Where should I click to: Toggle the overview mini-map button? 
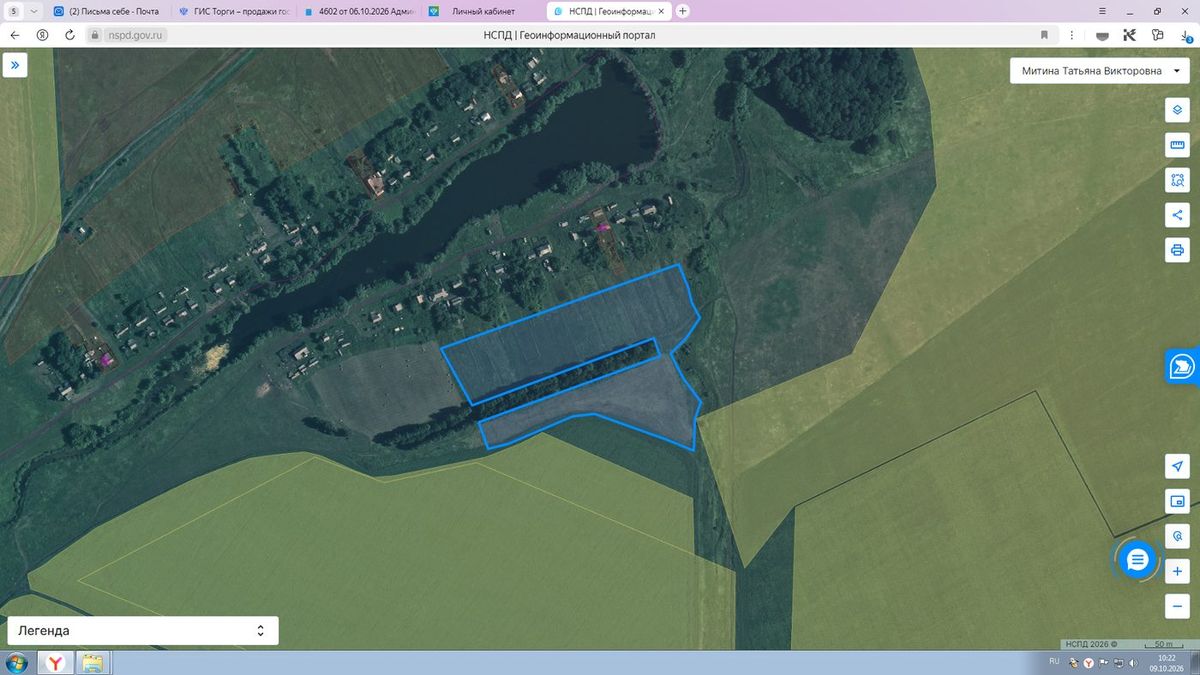point(1177,501)
